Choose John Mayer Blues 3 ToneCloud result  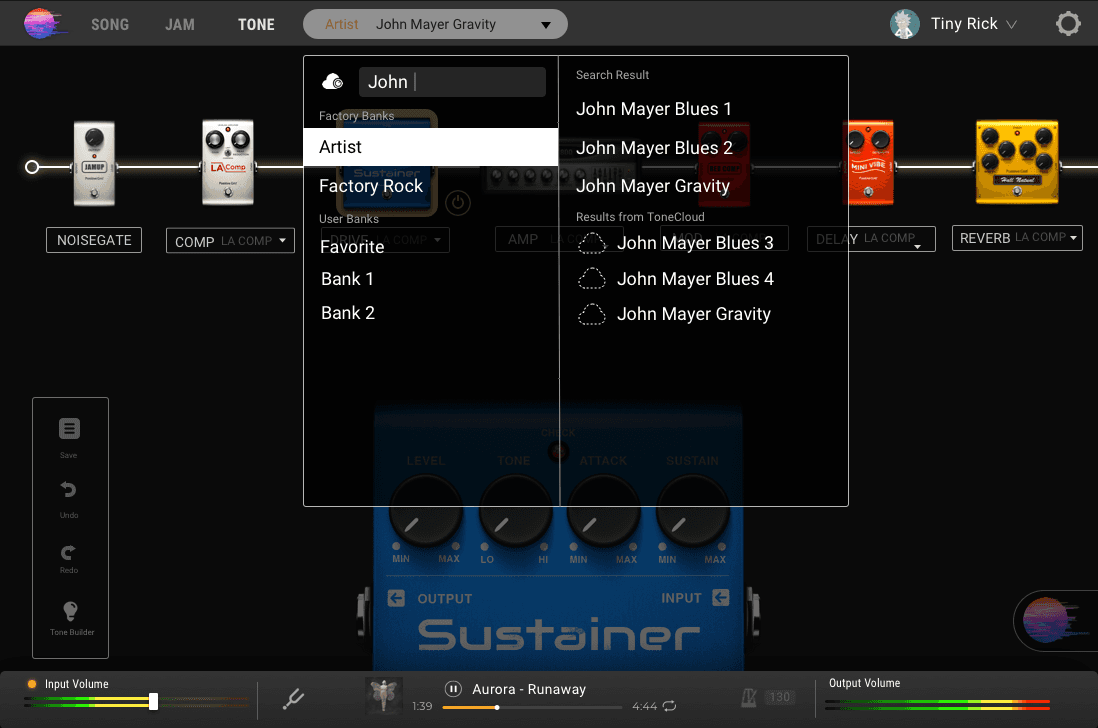point(695,243)
